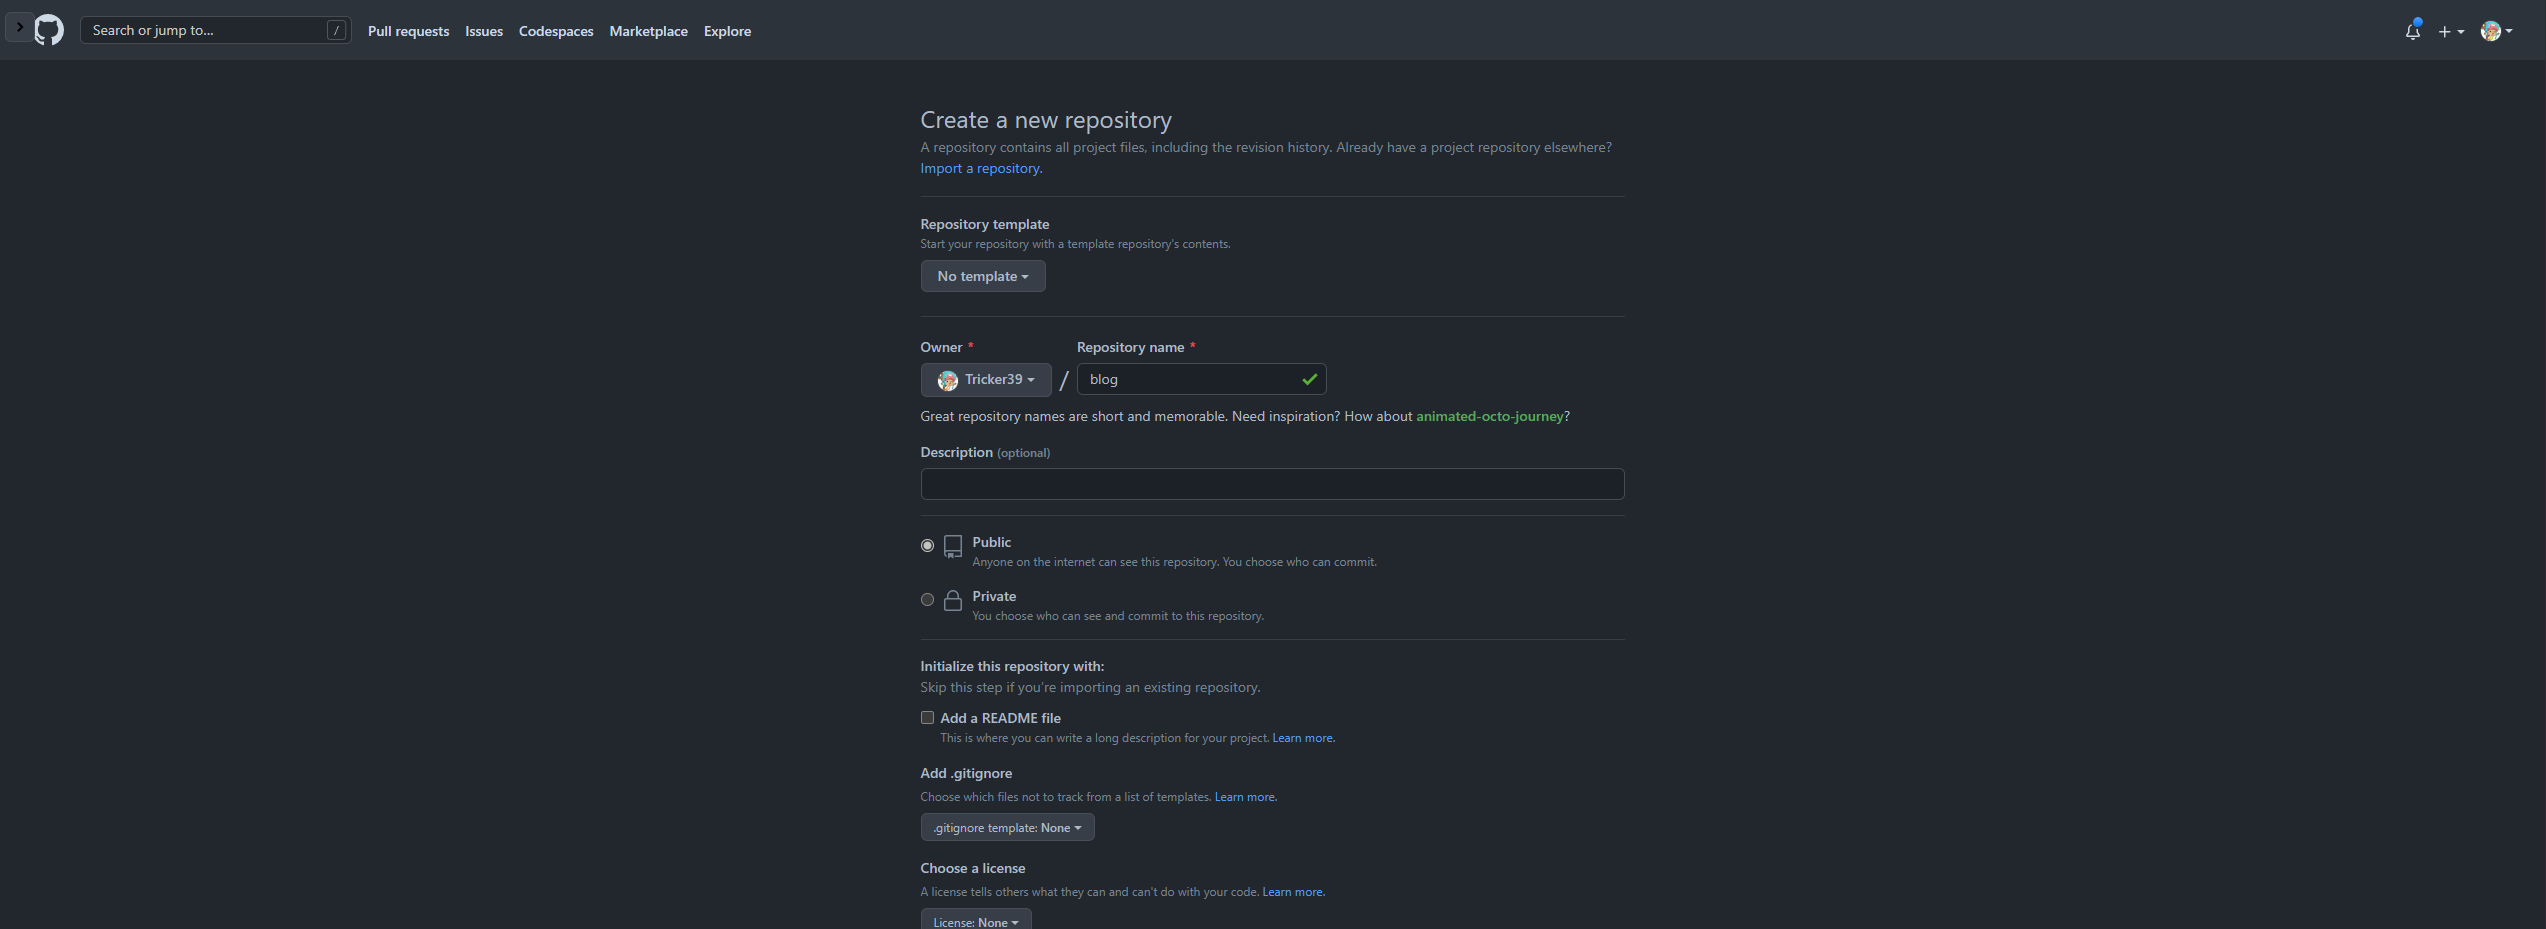
Task: Open the GitHub homepage via the Octocat logo
Action: 49,30
